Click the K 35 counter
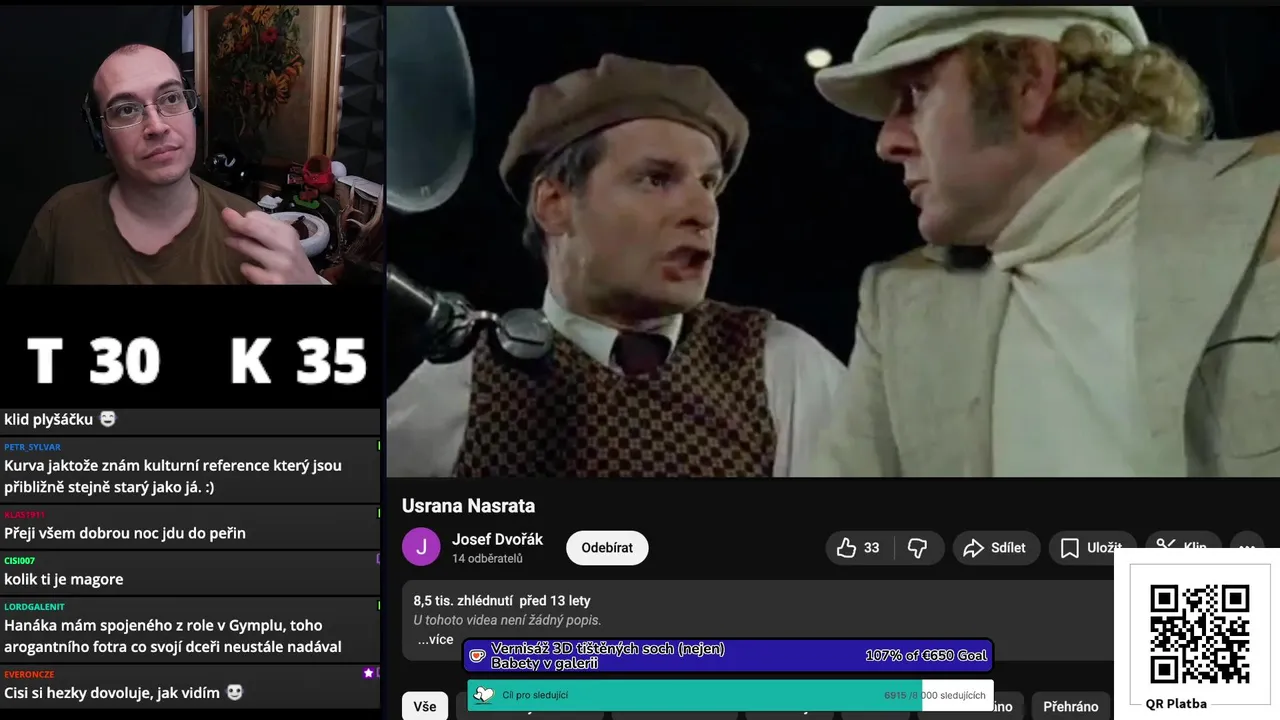 [x=297, y=361]
